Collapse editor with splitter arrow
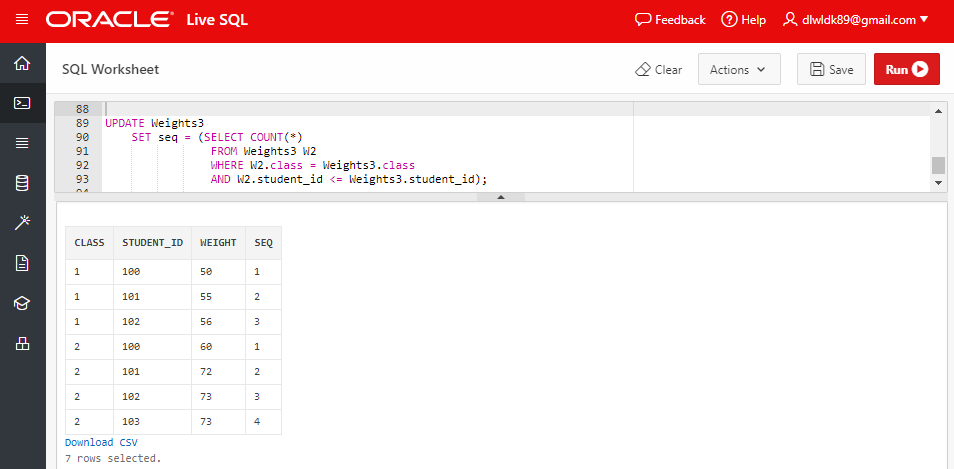954x469 pixels. point(501,197)
